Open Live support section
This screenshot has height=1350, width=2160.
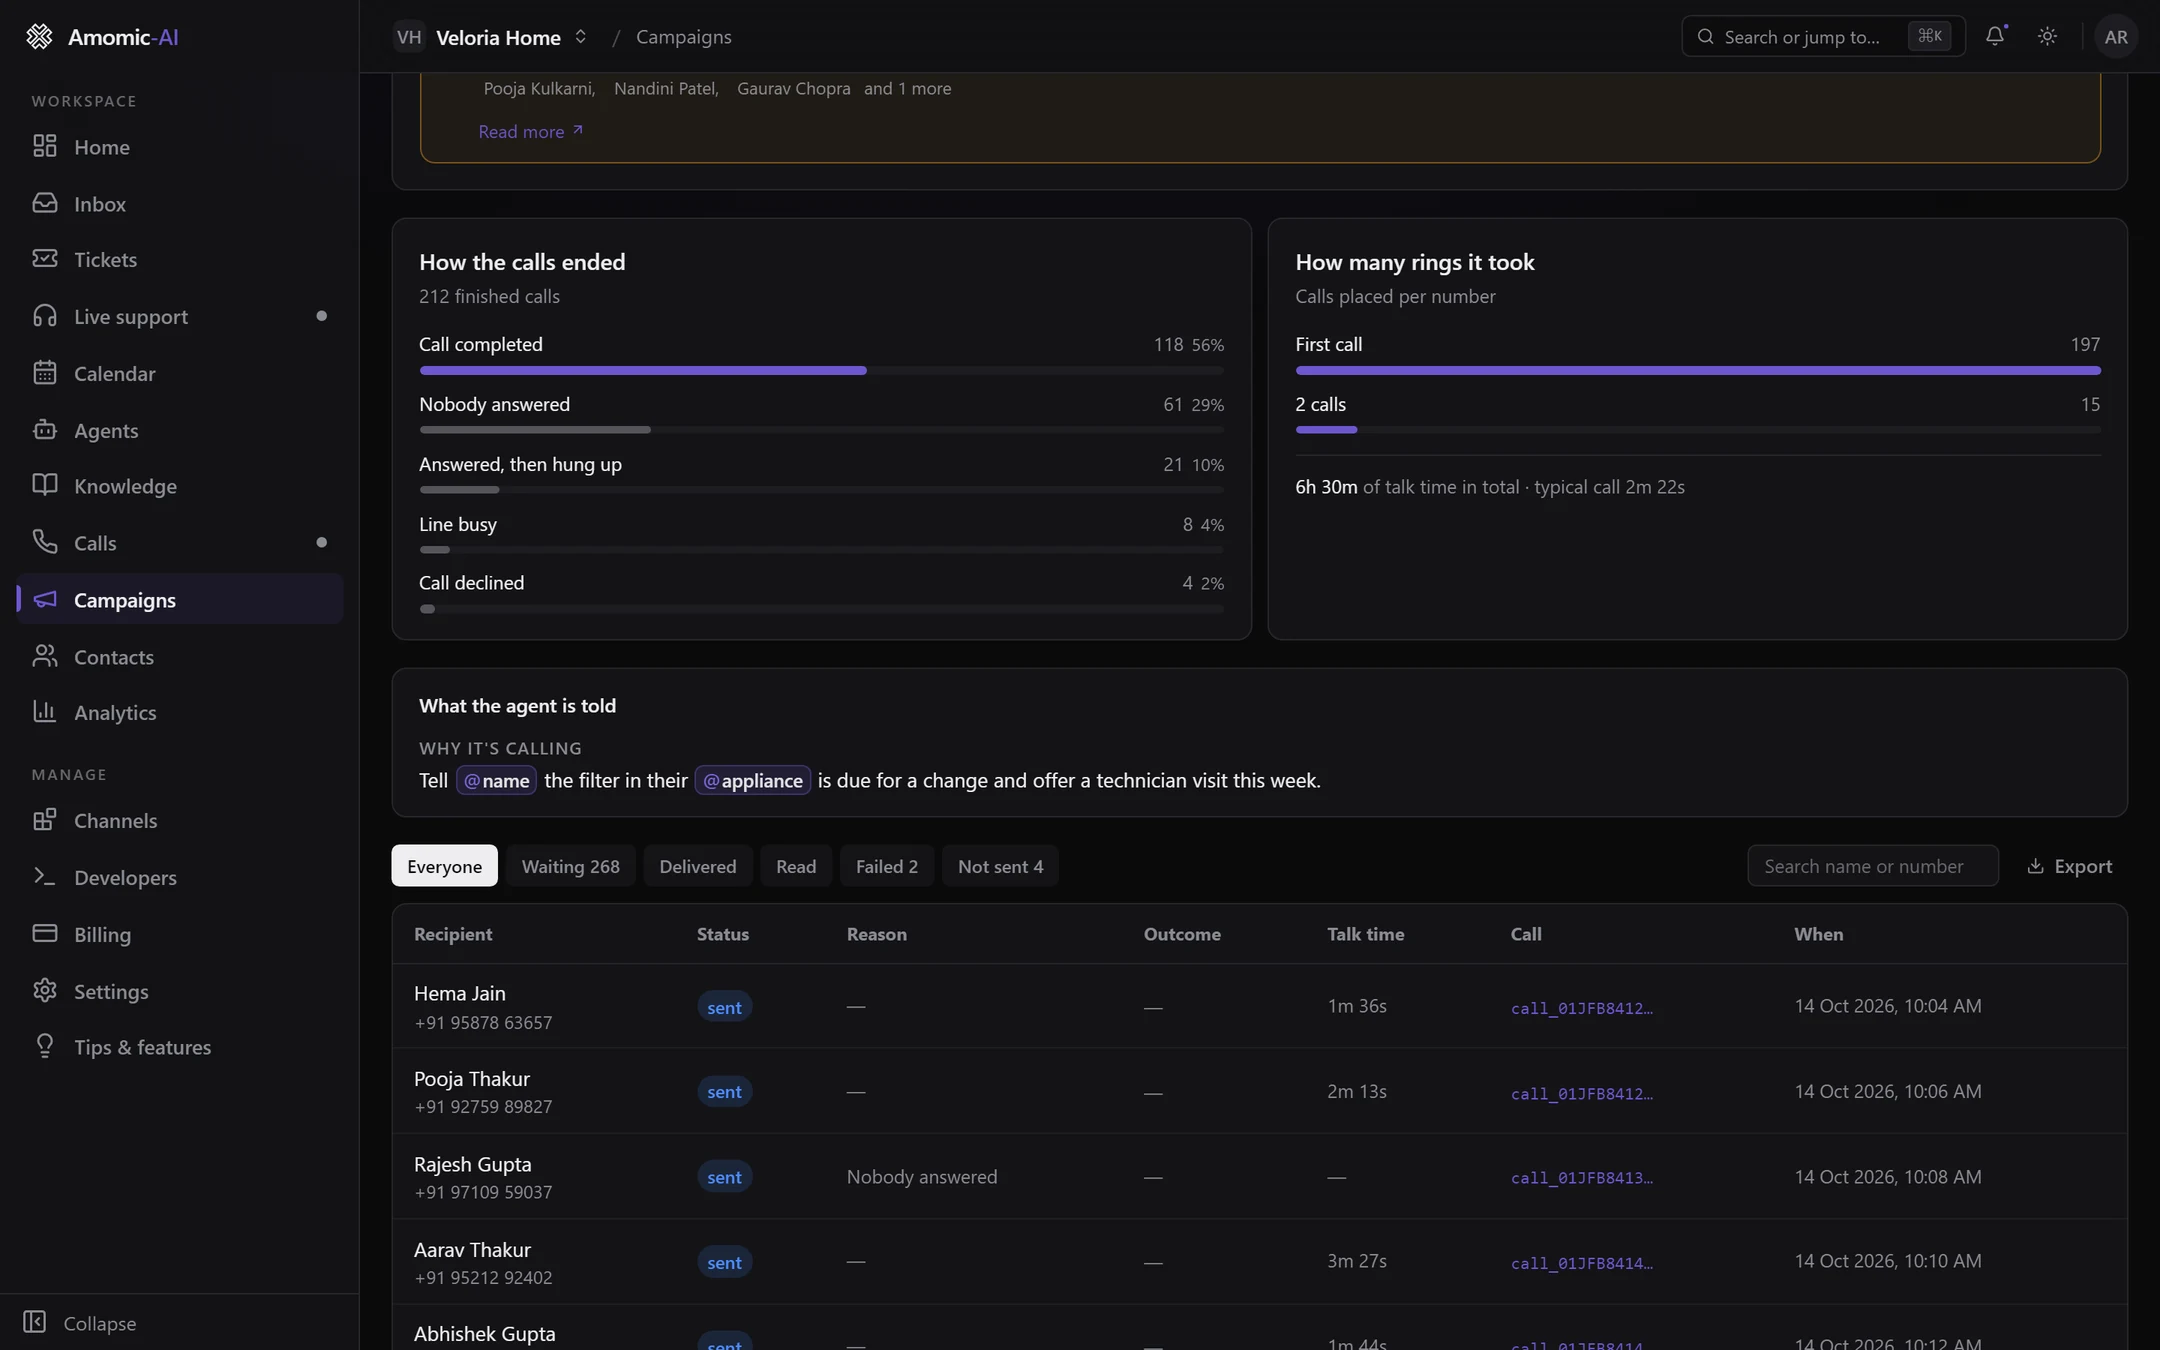pyautogui.click(x=180, y=317)
